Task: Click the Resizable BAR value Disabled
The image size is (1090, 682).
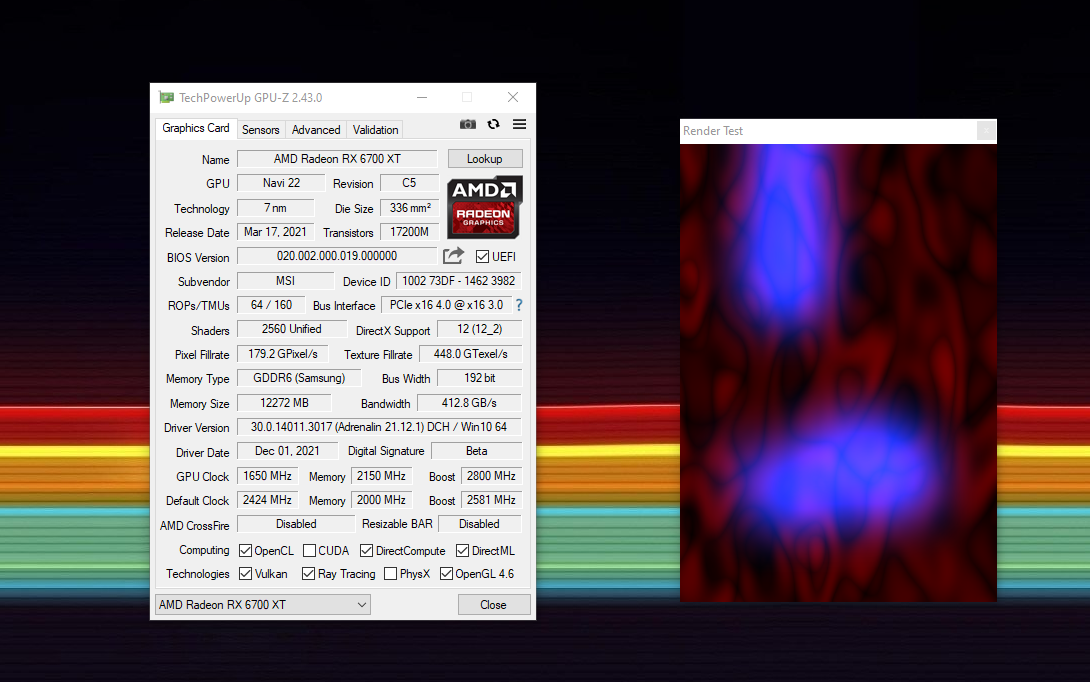Action: [480, 524]
